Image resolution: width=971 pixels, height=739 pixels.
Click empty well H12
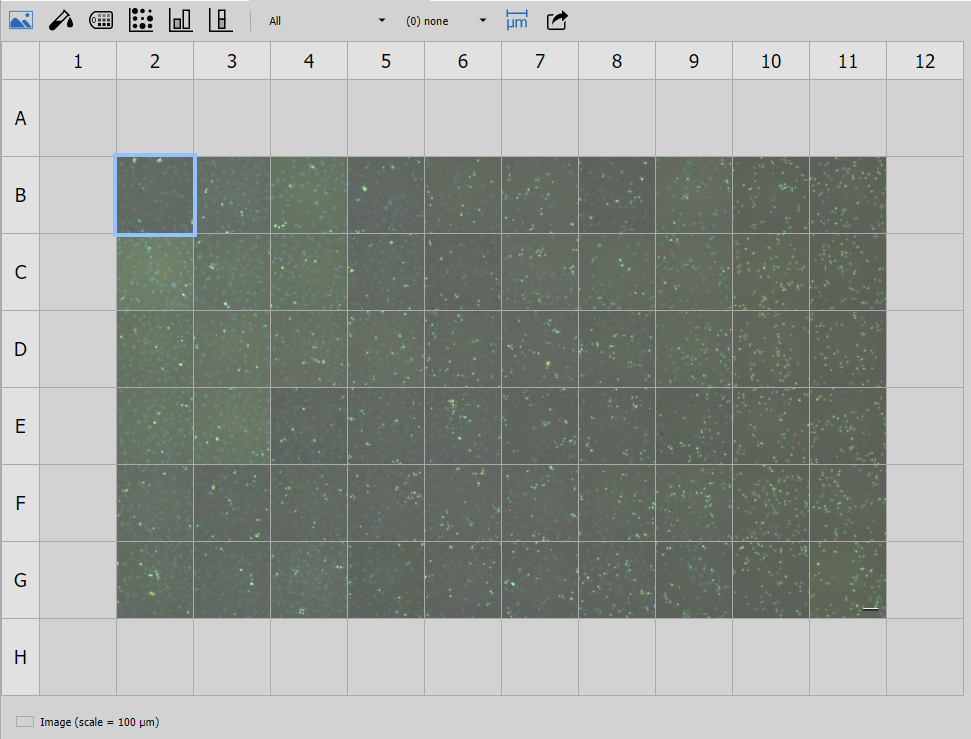(925, 657)
